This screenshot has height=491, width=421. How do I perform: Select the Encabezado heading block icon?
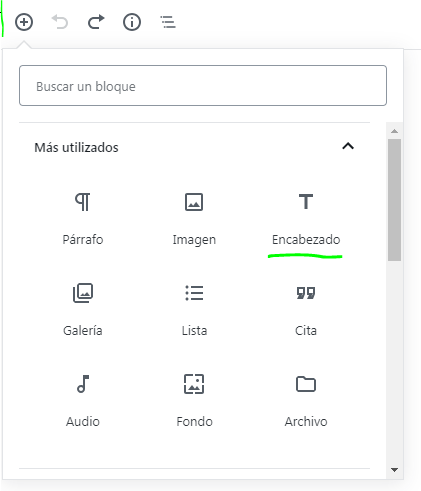pyautogui.click(x=306, y=201)
